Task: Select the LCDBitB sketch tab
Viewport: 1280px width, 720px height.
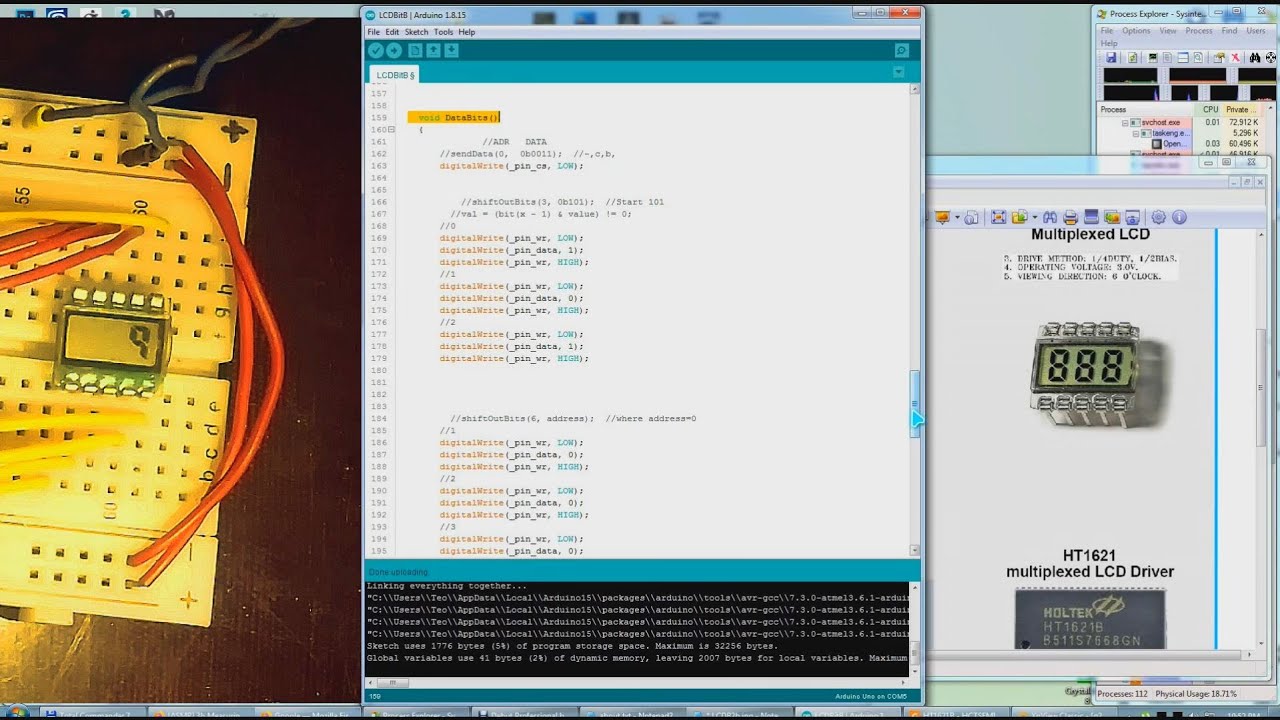Action: point(395,75)
